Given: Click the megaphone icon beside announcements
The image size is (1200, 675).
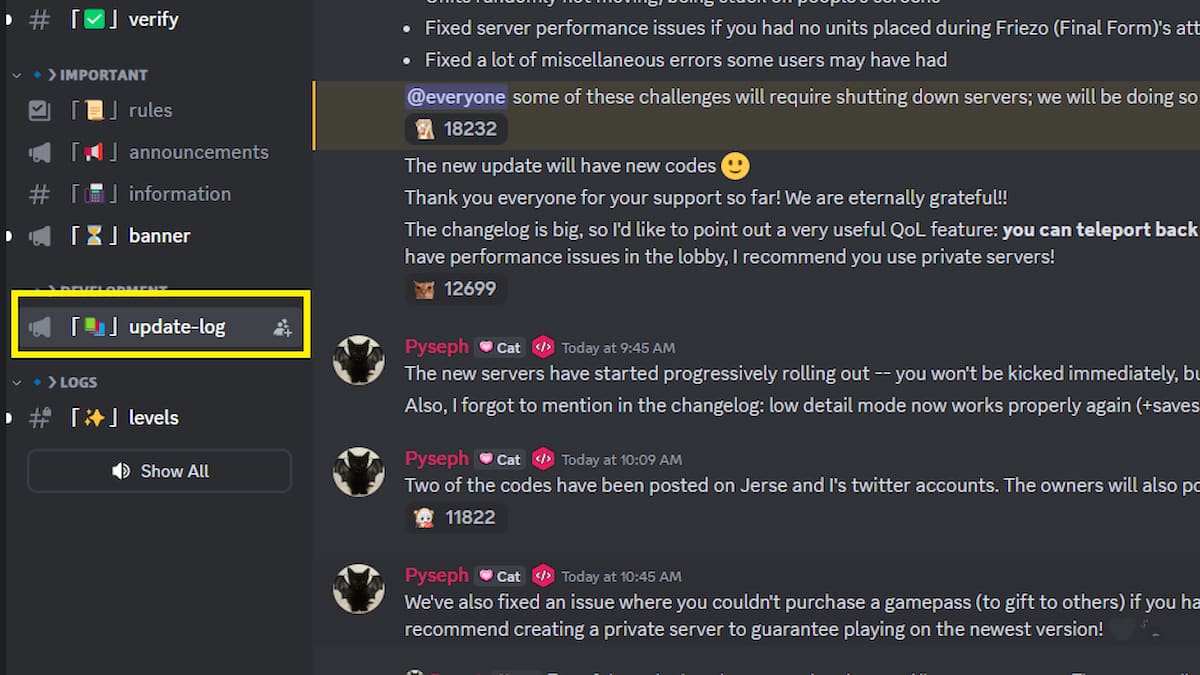Looking at the screenshot, I should 39,152.
